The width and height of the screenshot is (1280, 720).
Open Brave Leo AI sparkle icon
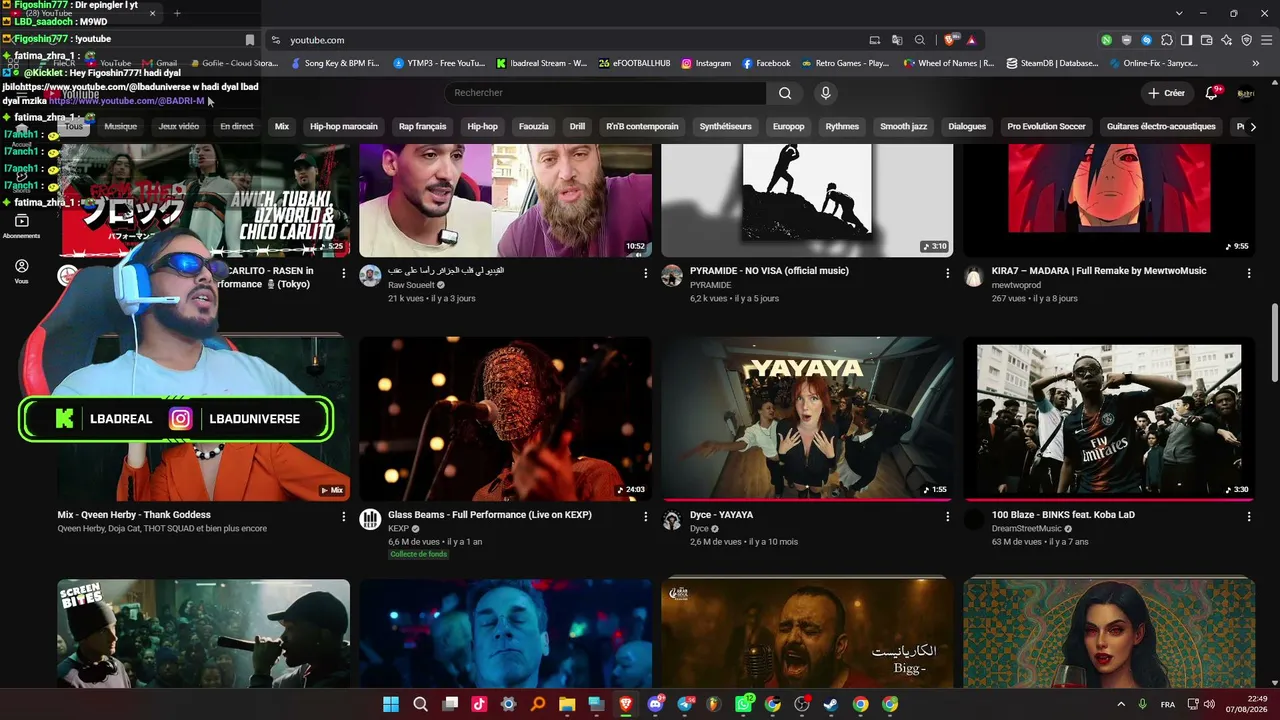click(x=1226, y=40)
